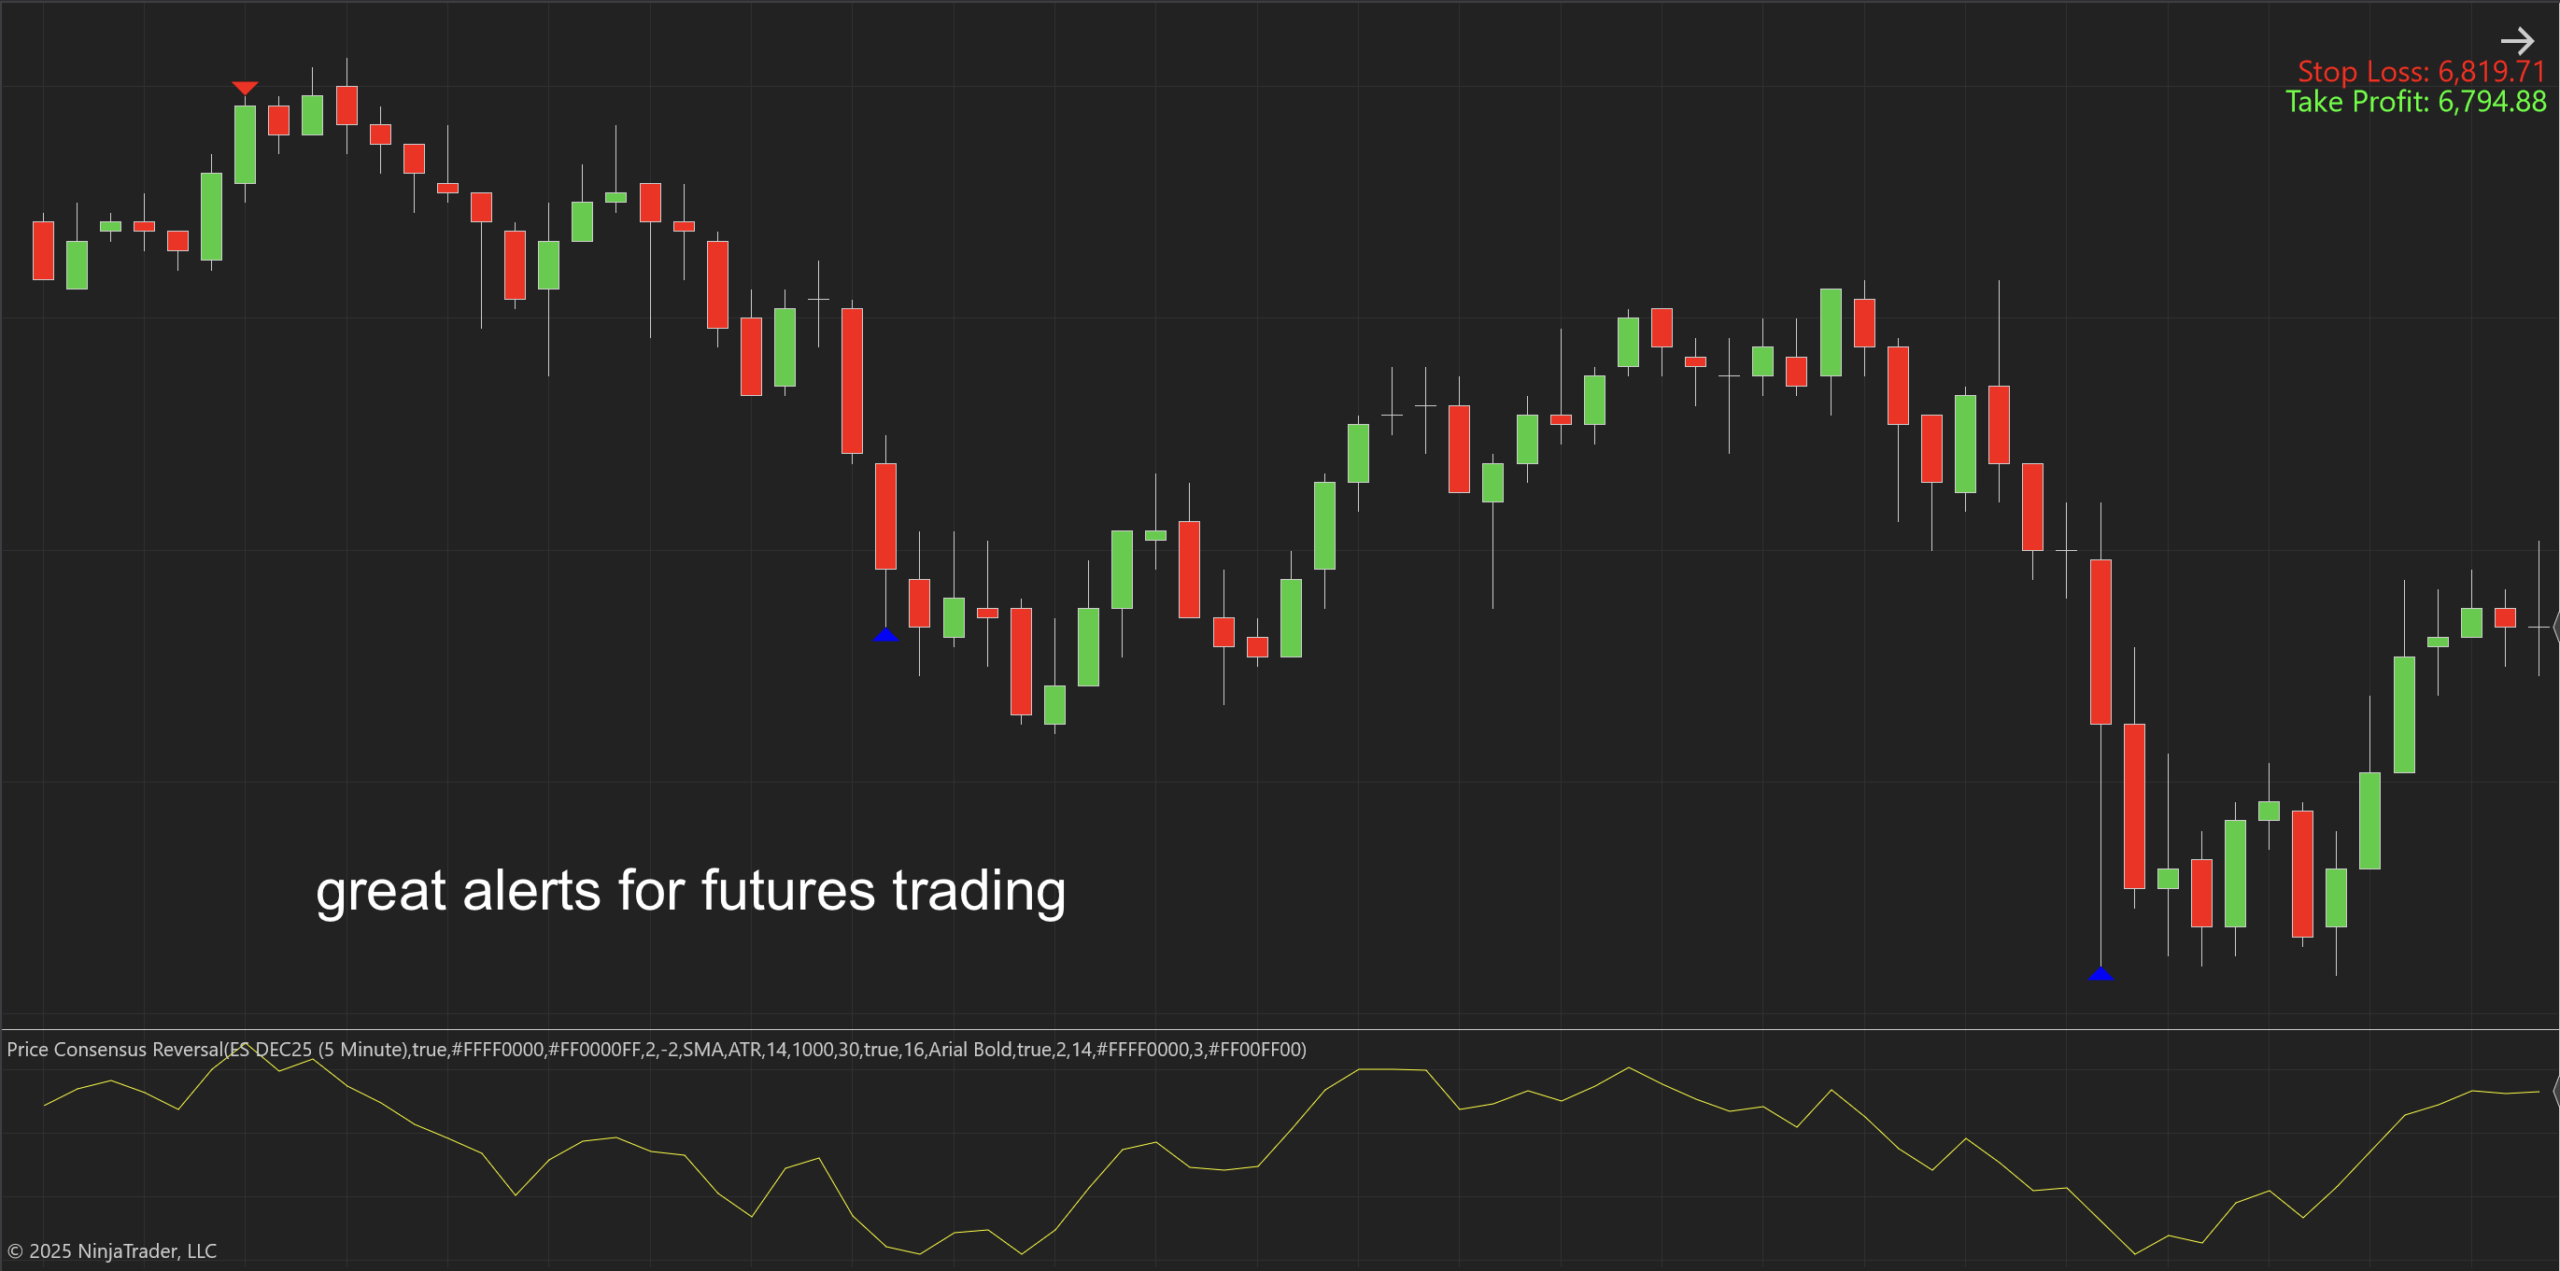Select the Take Profit 6,794.88 label

(x=2415, y=102)
